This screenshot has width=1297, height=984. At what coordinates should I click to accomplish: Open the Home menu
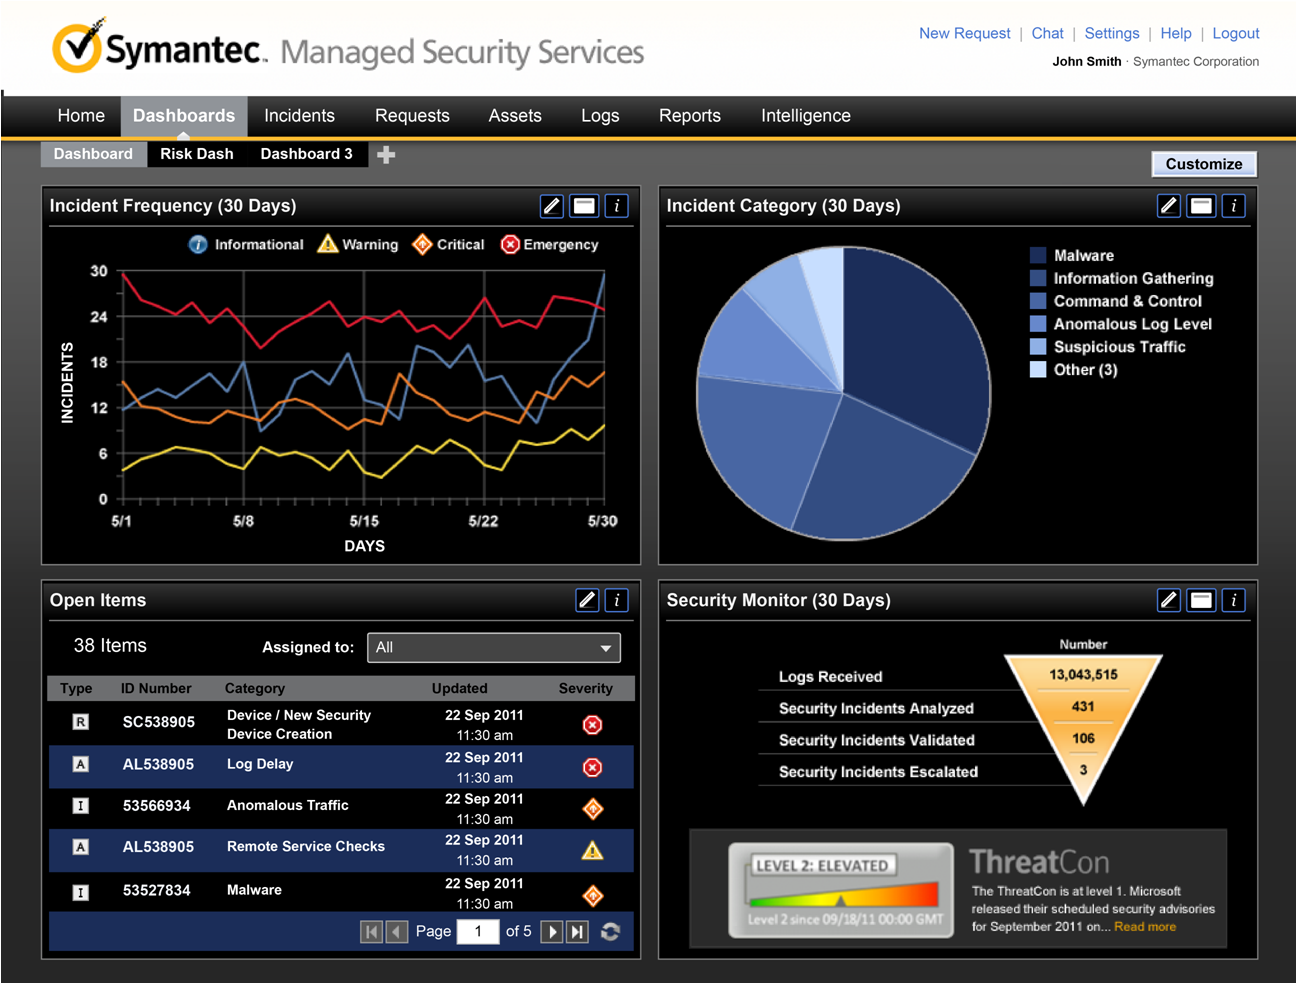[81, 116]
